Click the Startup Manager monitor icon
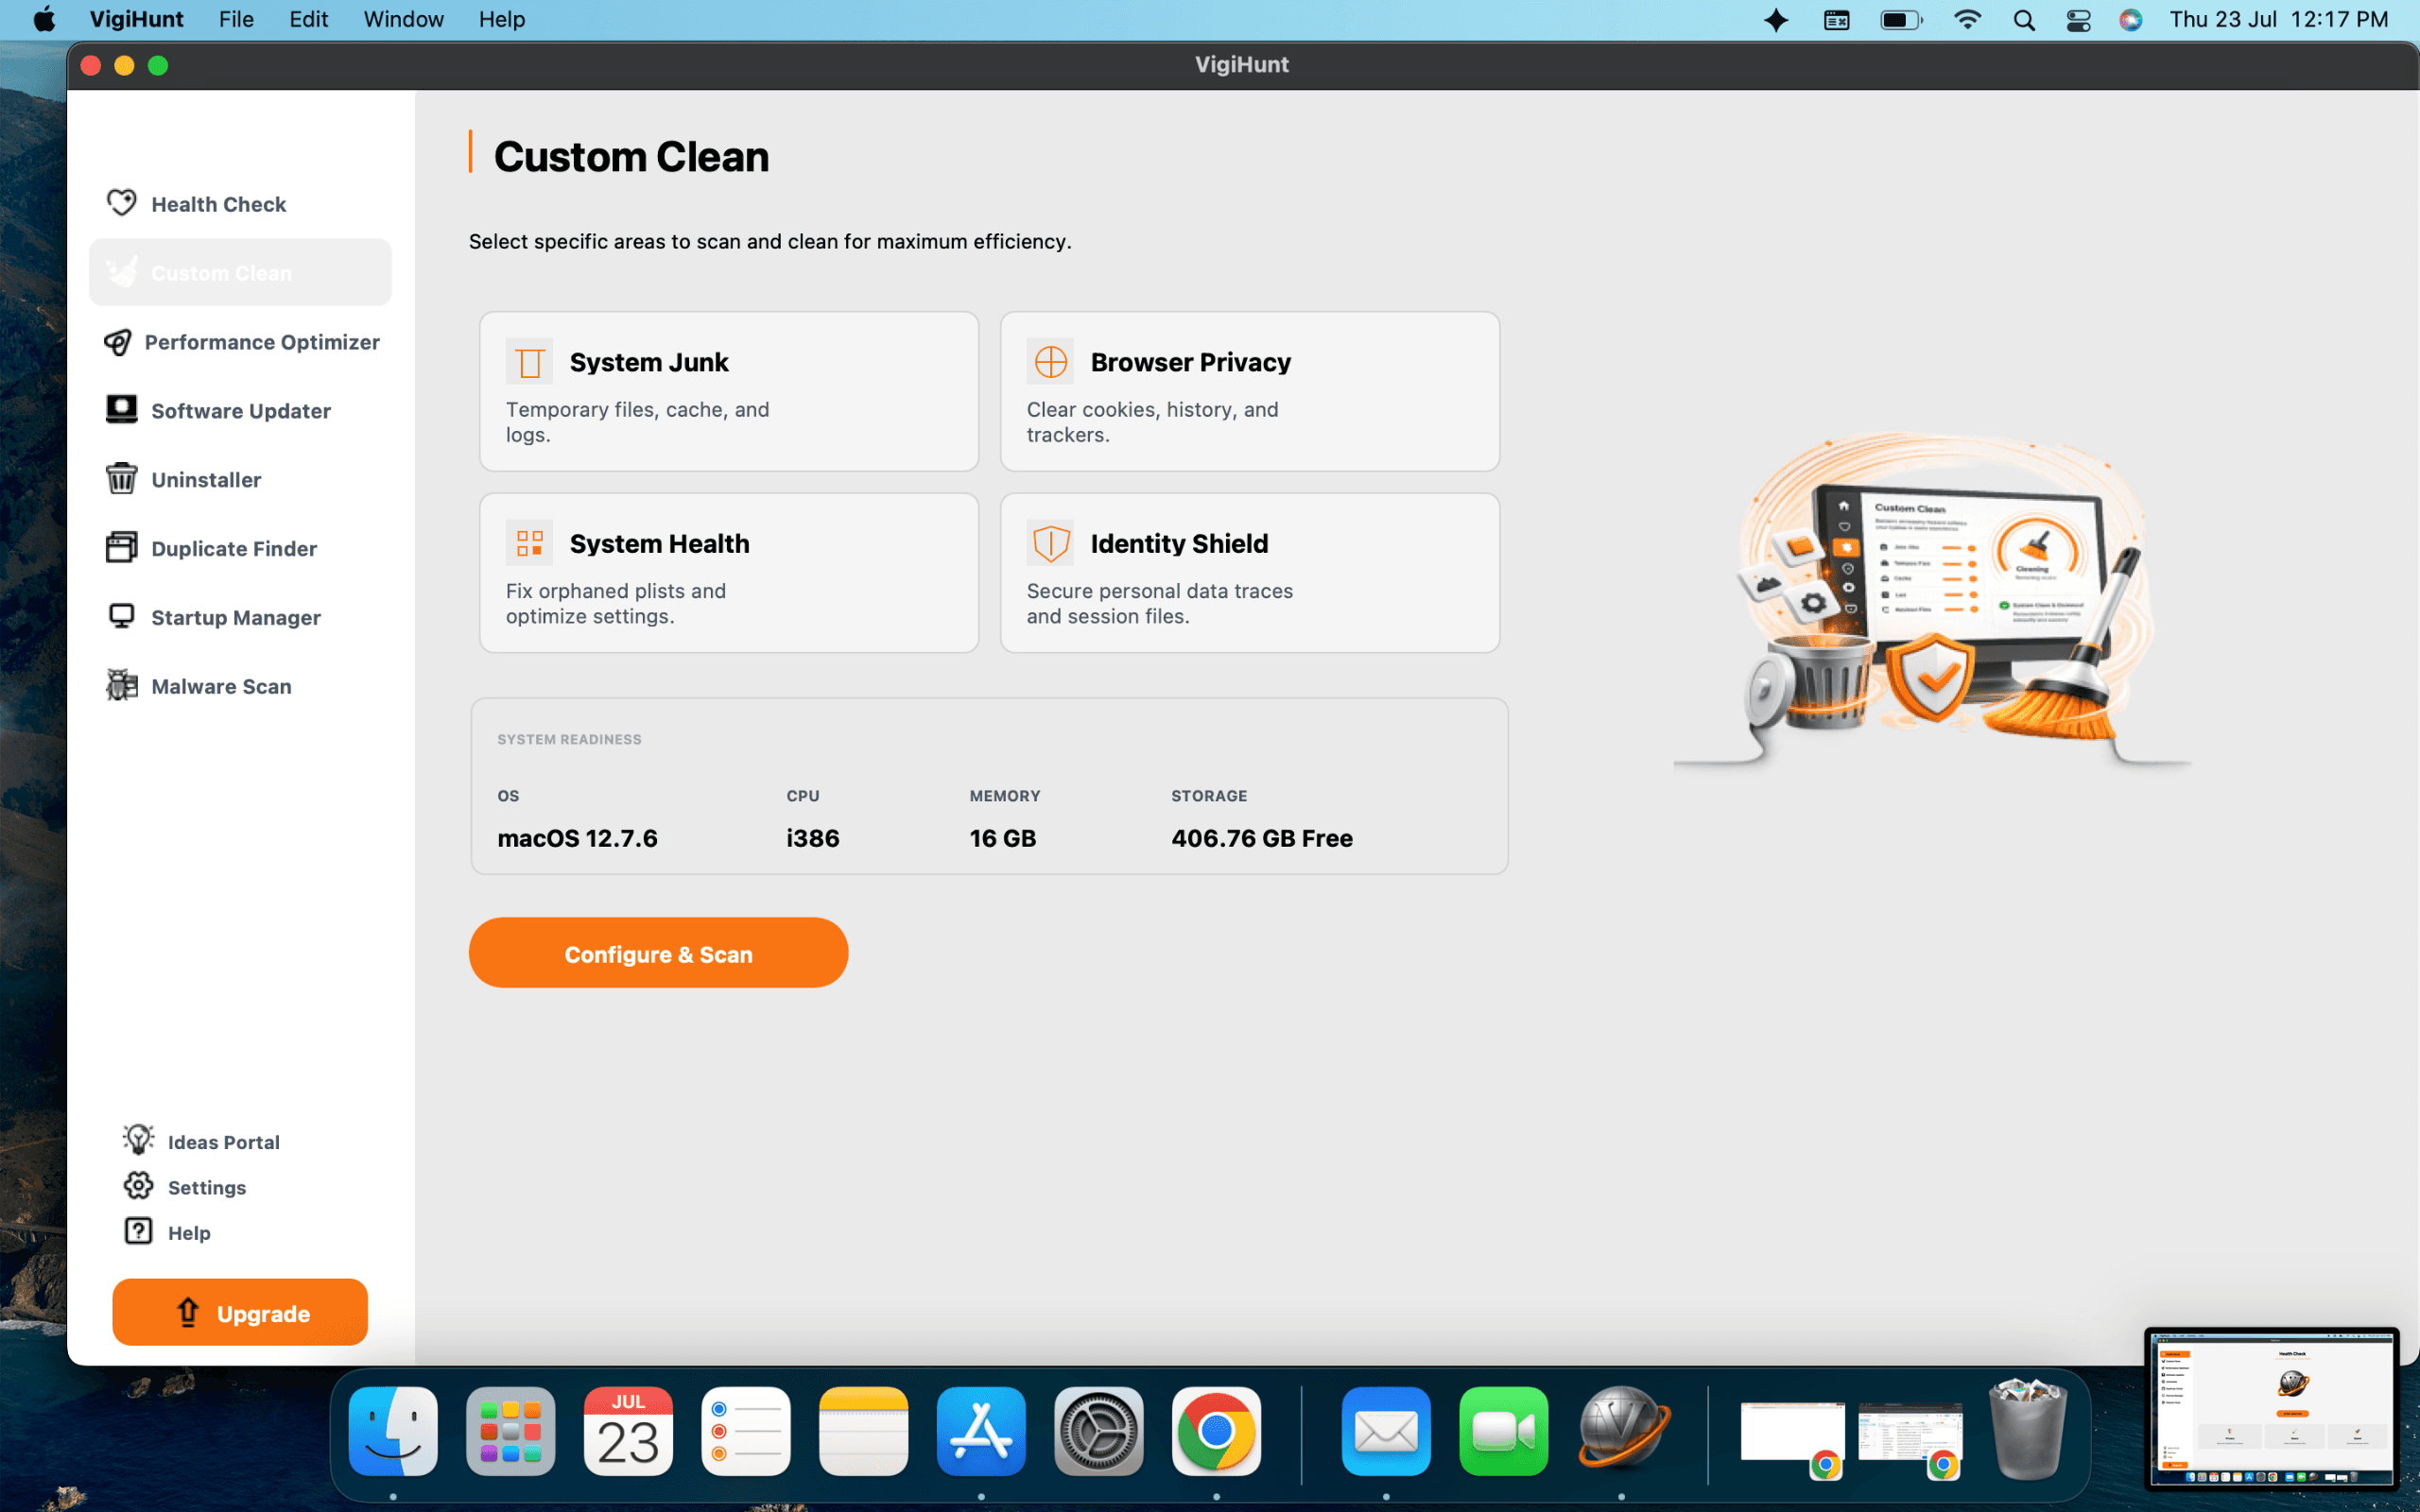The width and height of the screenshot is (2420, 1512). point(121,617)
